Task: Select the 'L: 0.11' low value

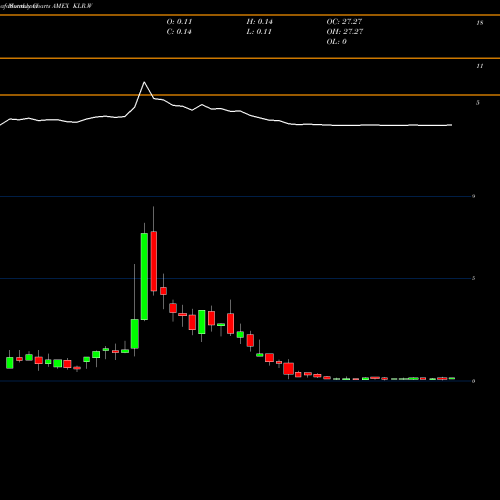Action: 259,32
